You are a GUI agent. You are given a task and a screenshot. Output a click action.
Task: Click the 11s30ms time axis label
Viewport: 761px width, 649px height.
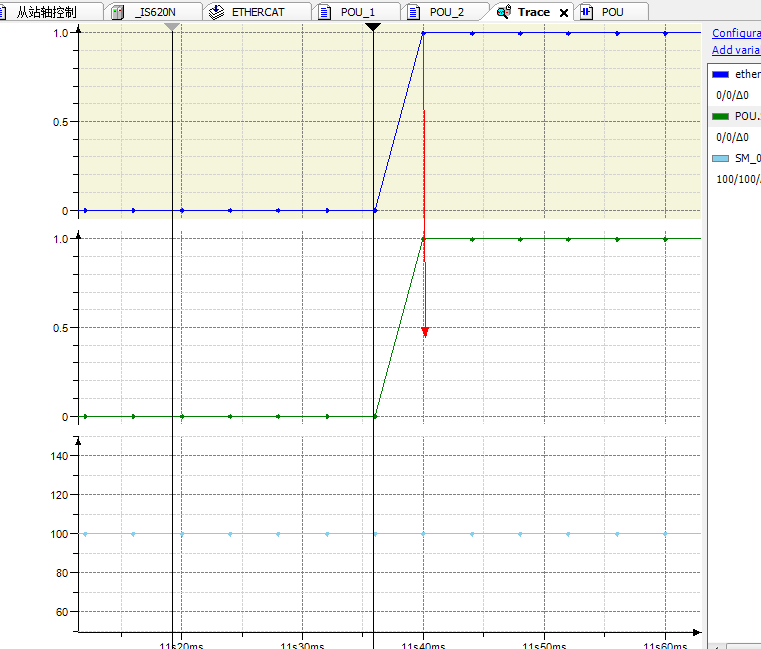coord(302,645)
